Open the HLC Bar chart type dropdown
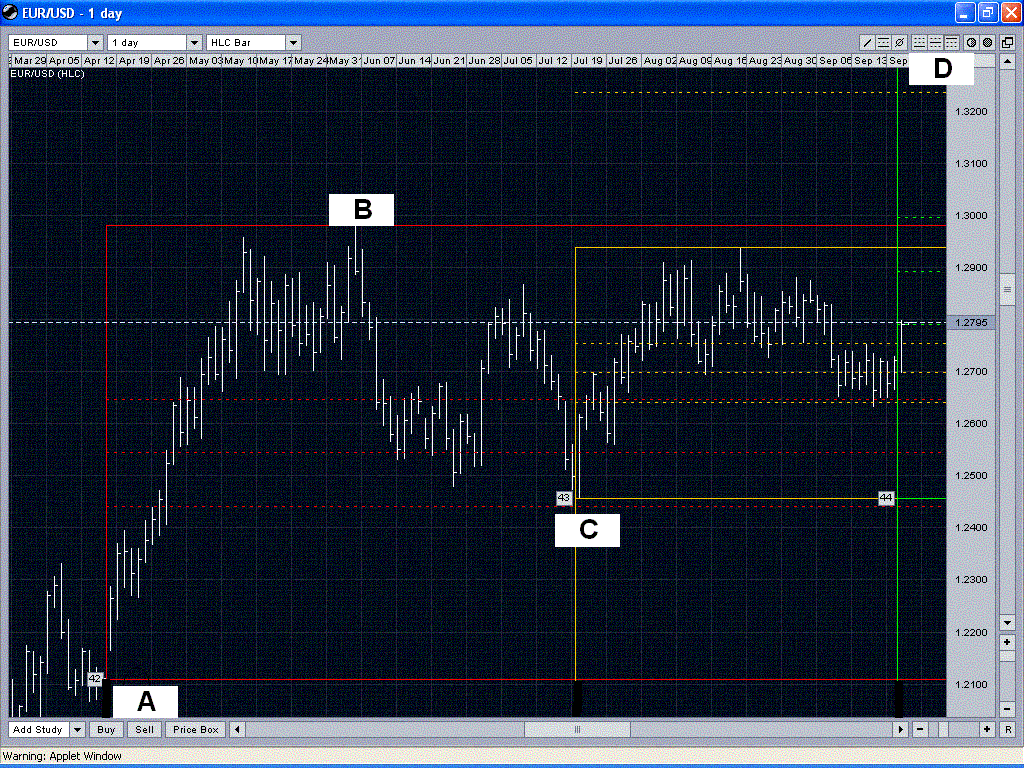 (x=292, y=42)
